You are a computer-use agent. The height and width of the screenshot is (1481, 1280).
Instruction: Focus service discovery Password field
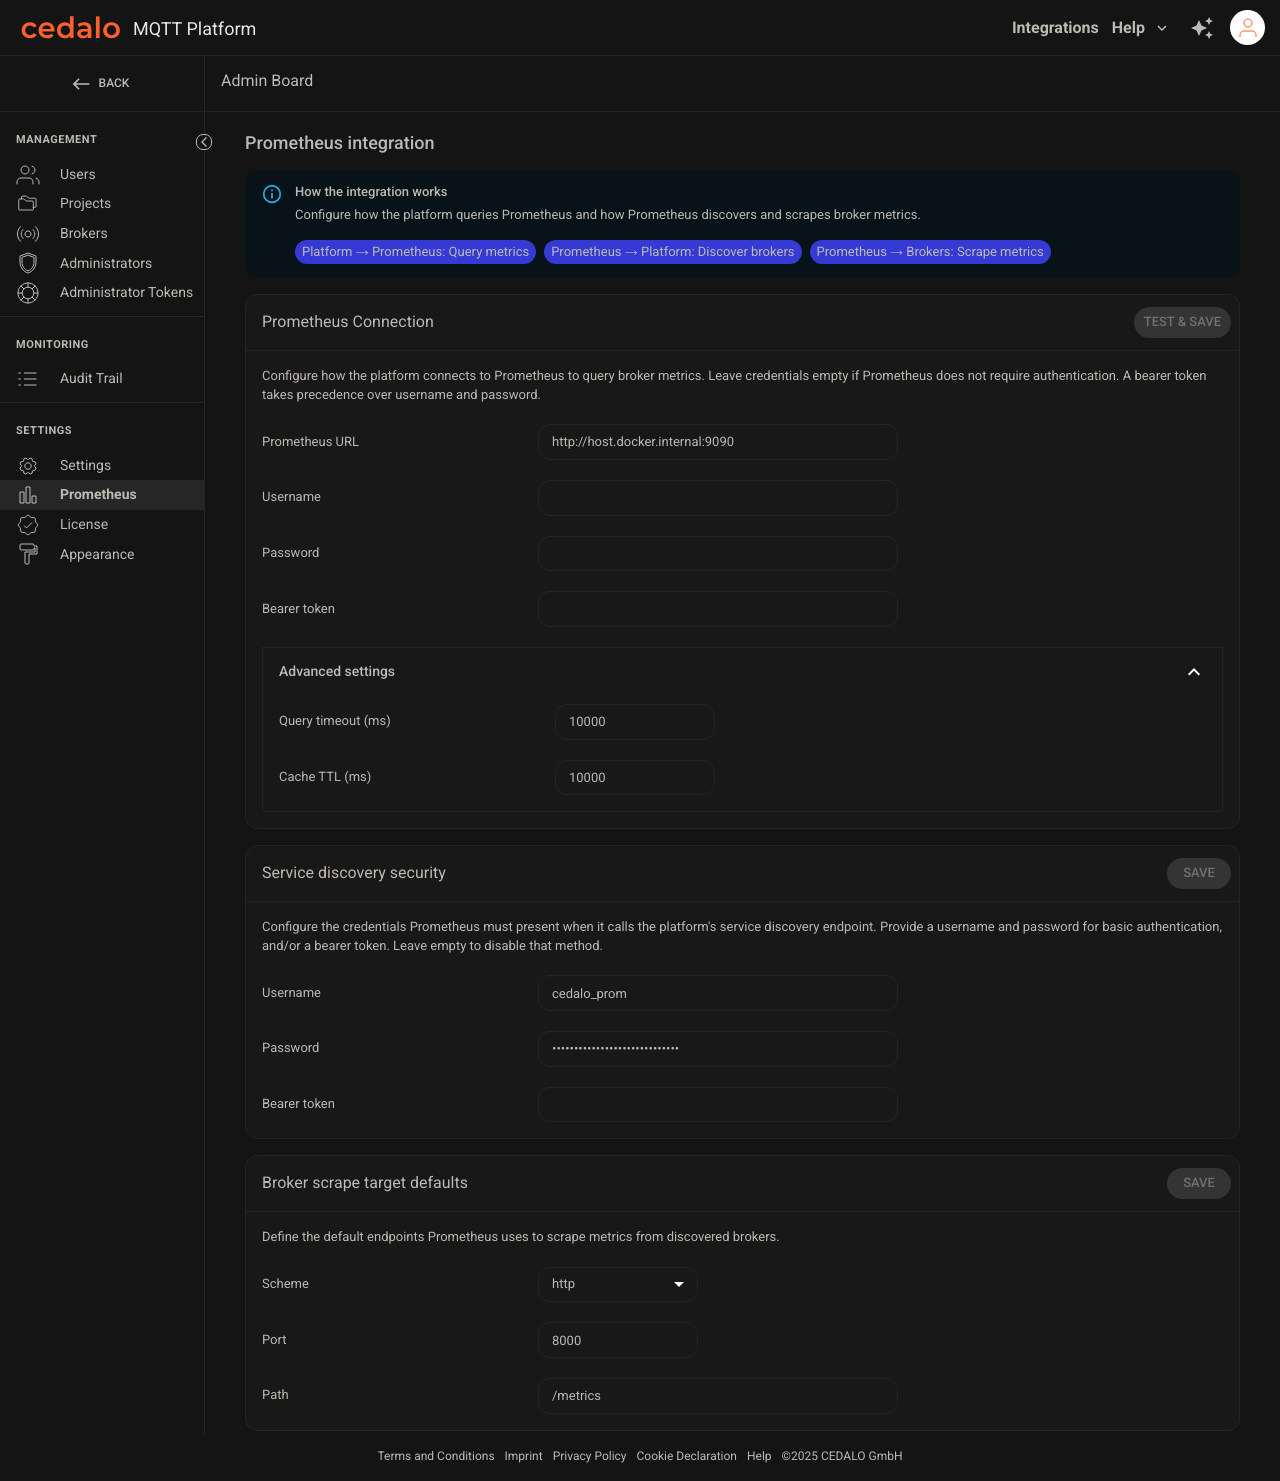[718, 1049]
